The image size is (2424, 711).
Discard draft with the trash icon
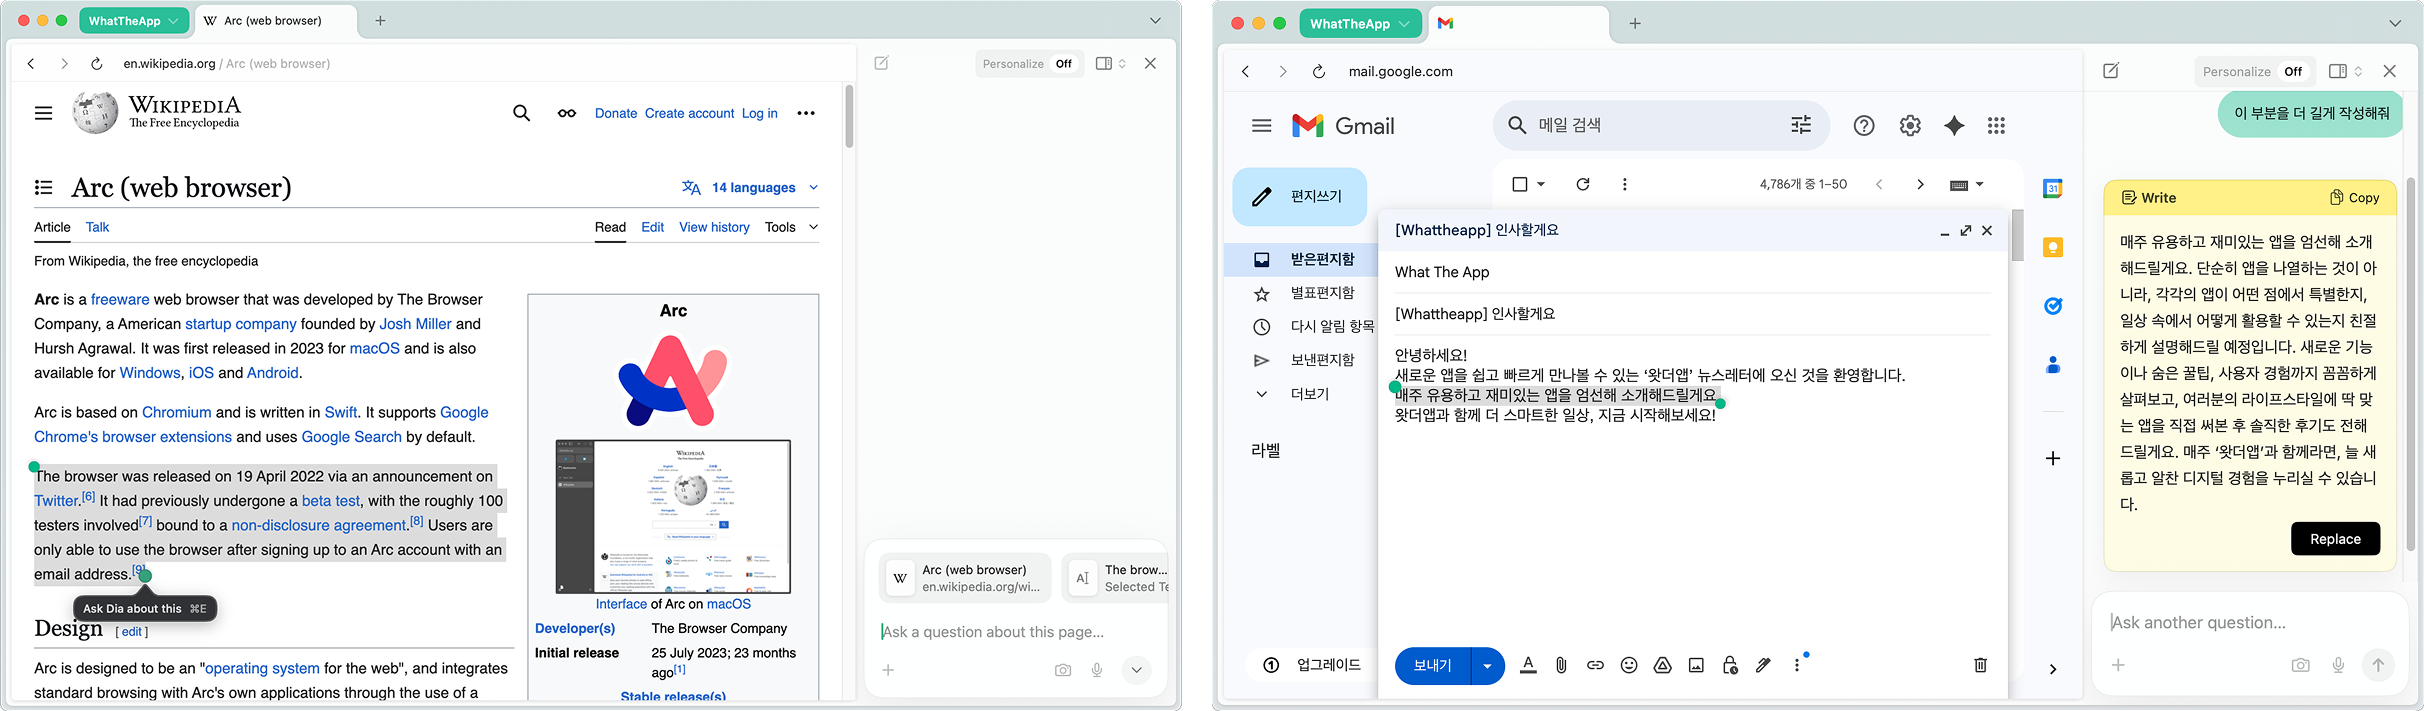click(x=1980, y=665)
